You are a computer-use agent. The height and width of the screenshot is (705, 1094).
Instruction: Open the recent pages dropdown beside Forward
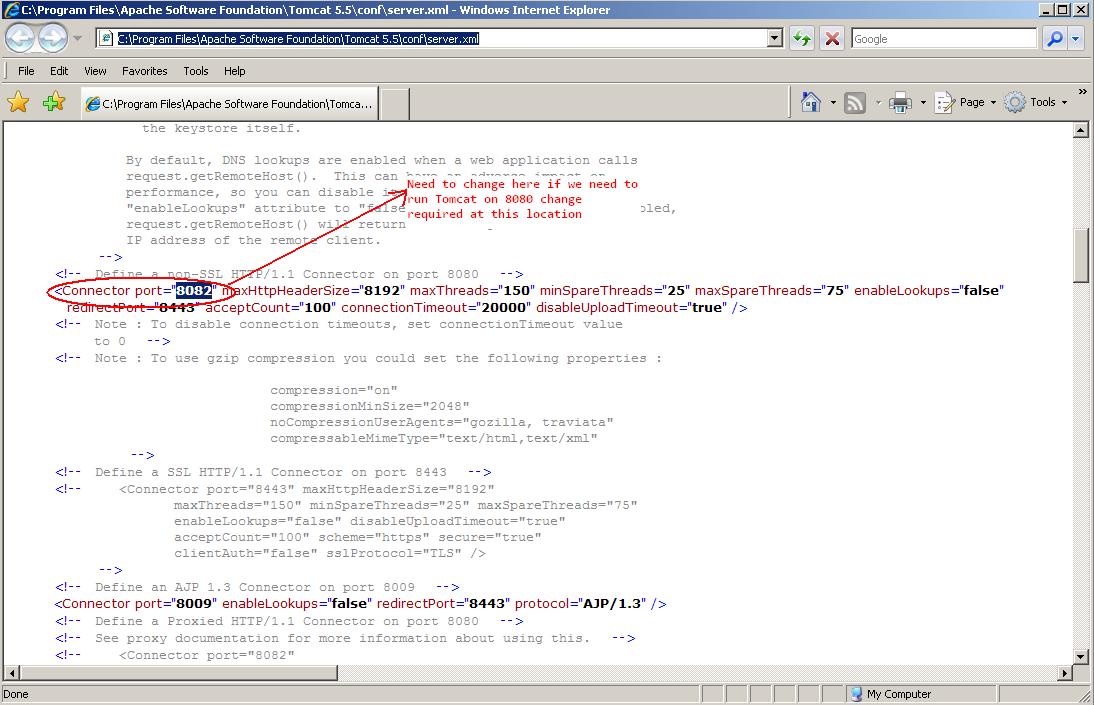tap(77, 38)
